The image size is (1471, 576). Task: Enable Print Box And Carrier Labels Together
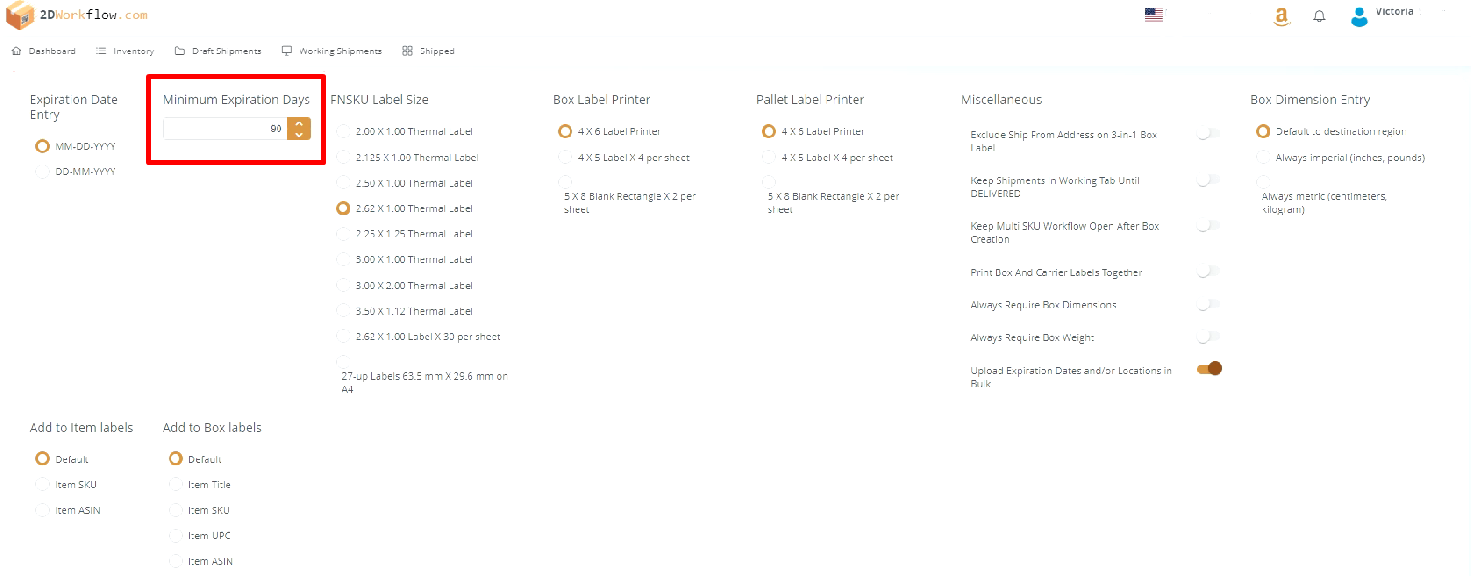click(1209, 271)
